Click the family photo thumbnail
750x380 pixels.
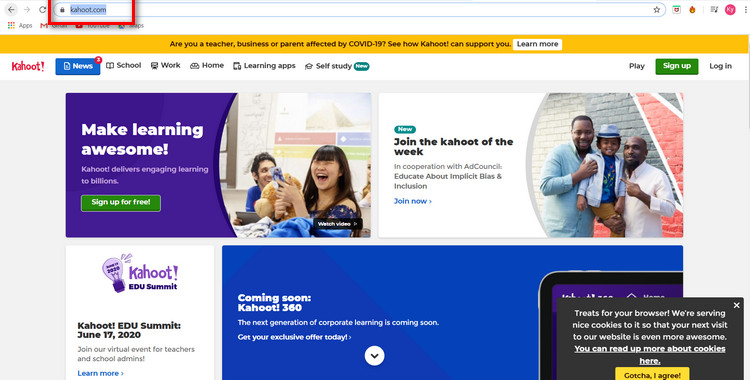(607, 165)
